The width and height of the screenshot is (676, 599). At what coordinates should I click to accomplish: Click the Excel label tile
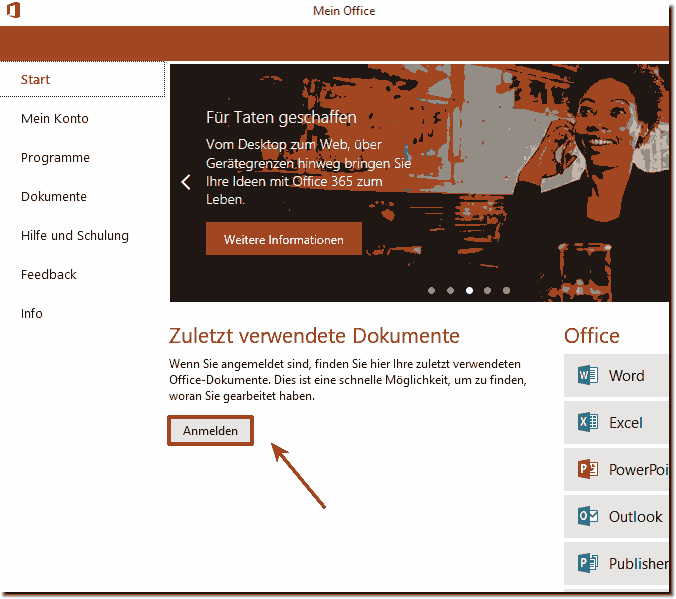[616, 423]
